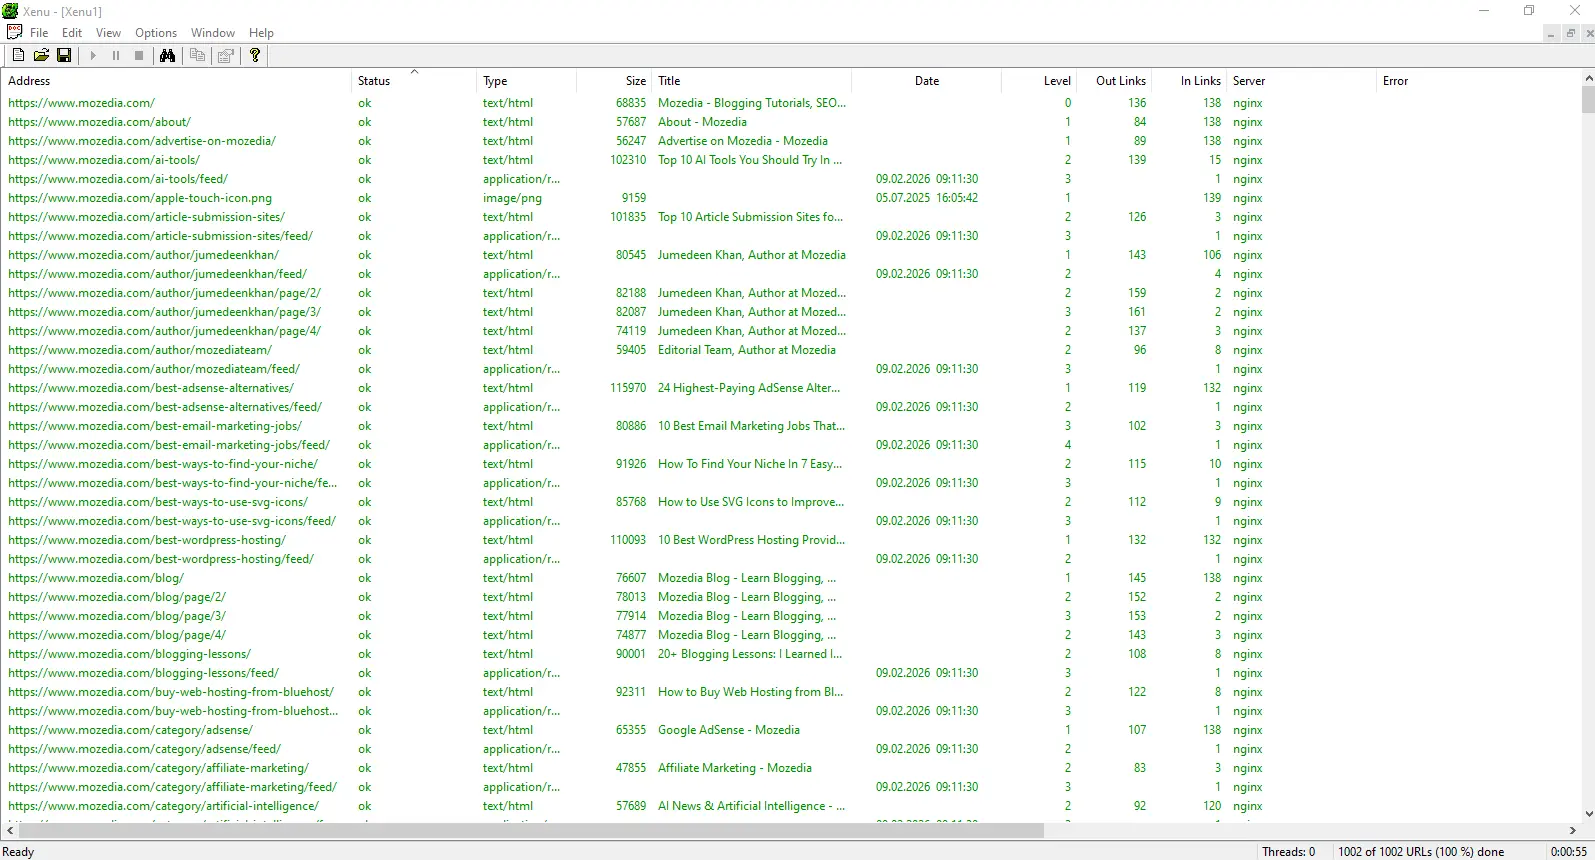Screen dimensions: 1595x860
Task: Minimize the inner Xenu1 document window
Action: click(1551, 33)
